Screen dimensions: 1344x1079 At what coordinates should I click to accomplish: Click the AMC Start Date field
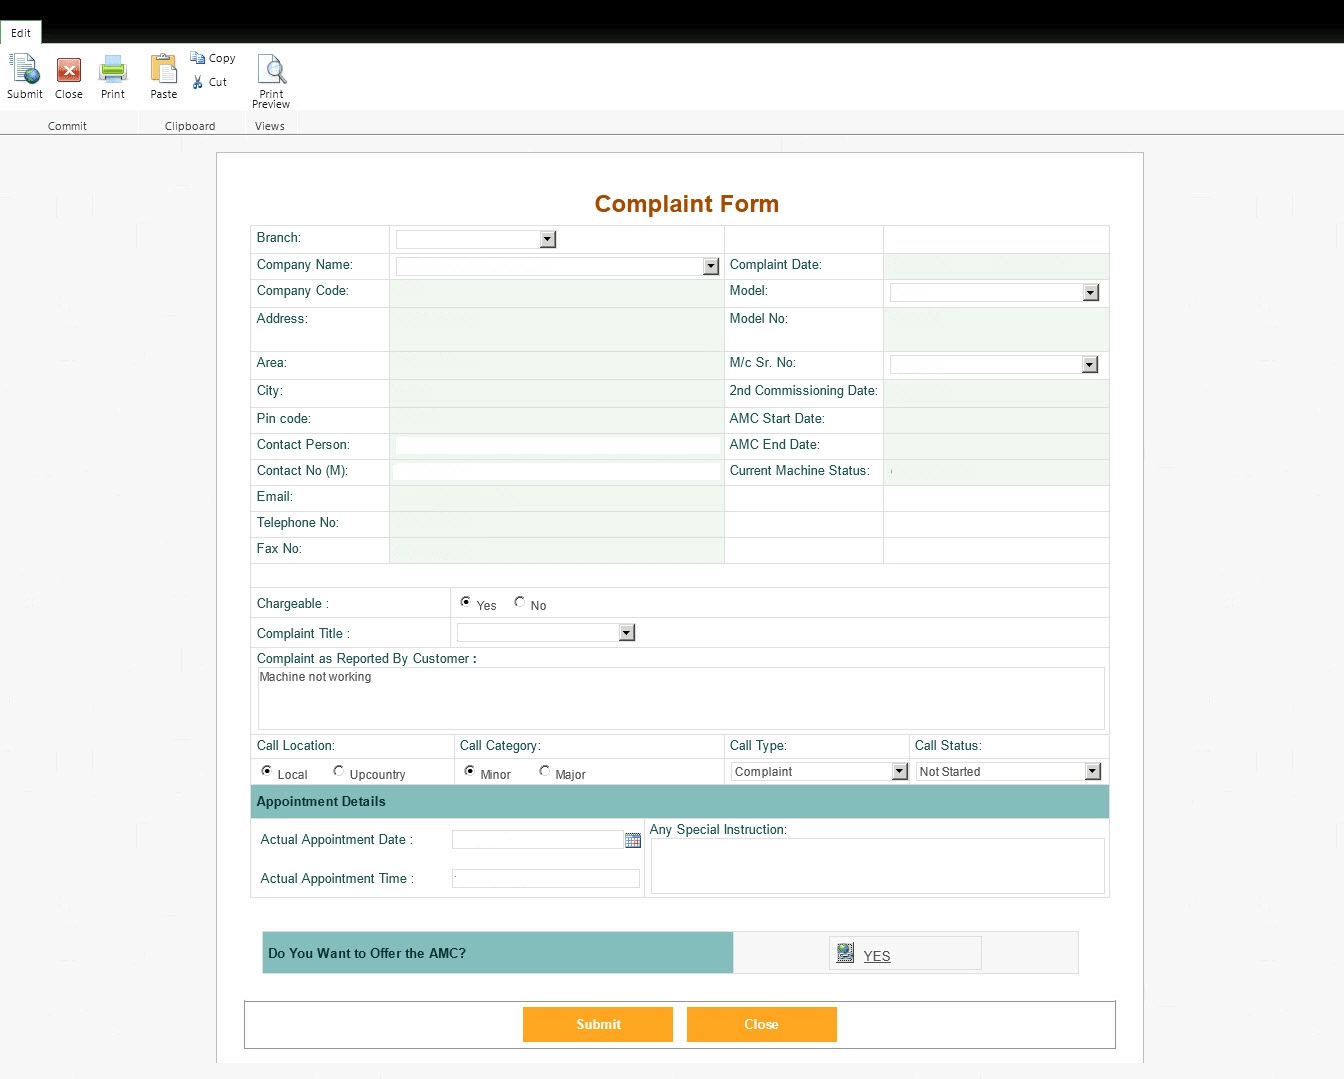(x=996, y=420)
